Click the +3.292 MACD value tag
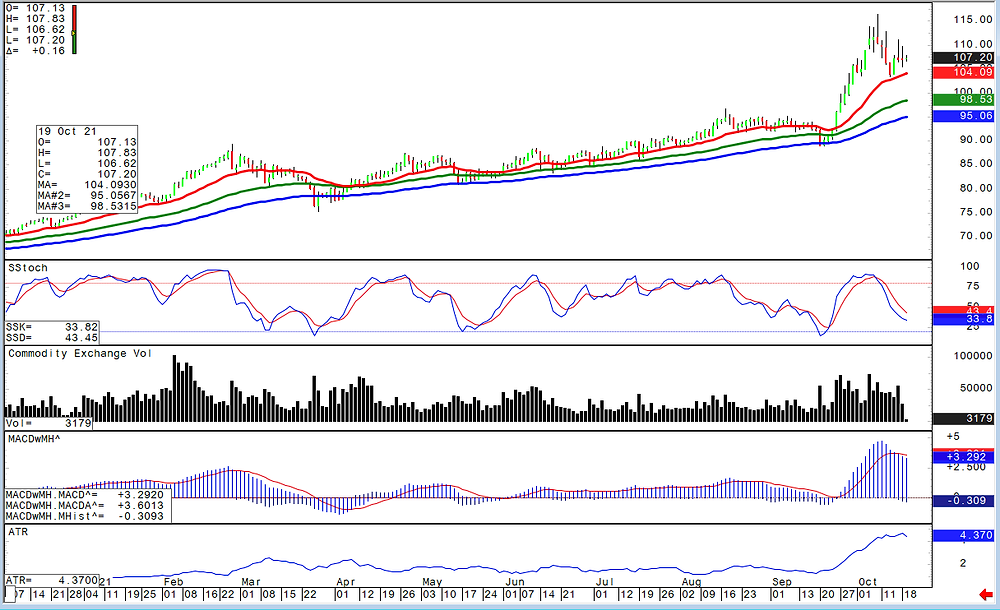 [963, 457]
